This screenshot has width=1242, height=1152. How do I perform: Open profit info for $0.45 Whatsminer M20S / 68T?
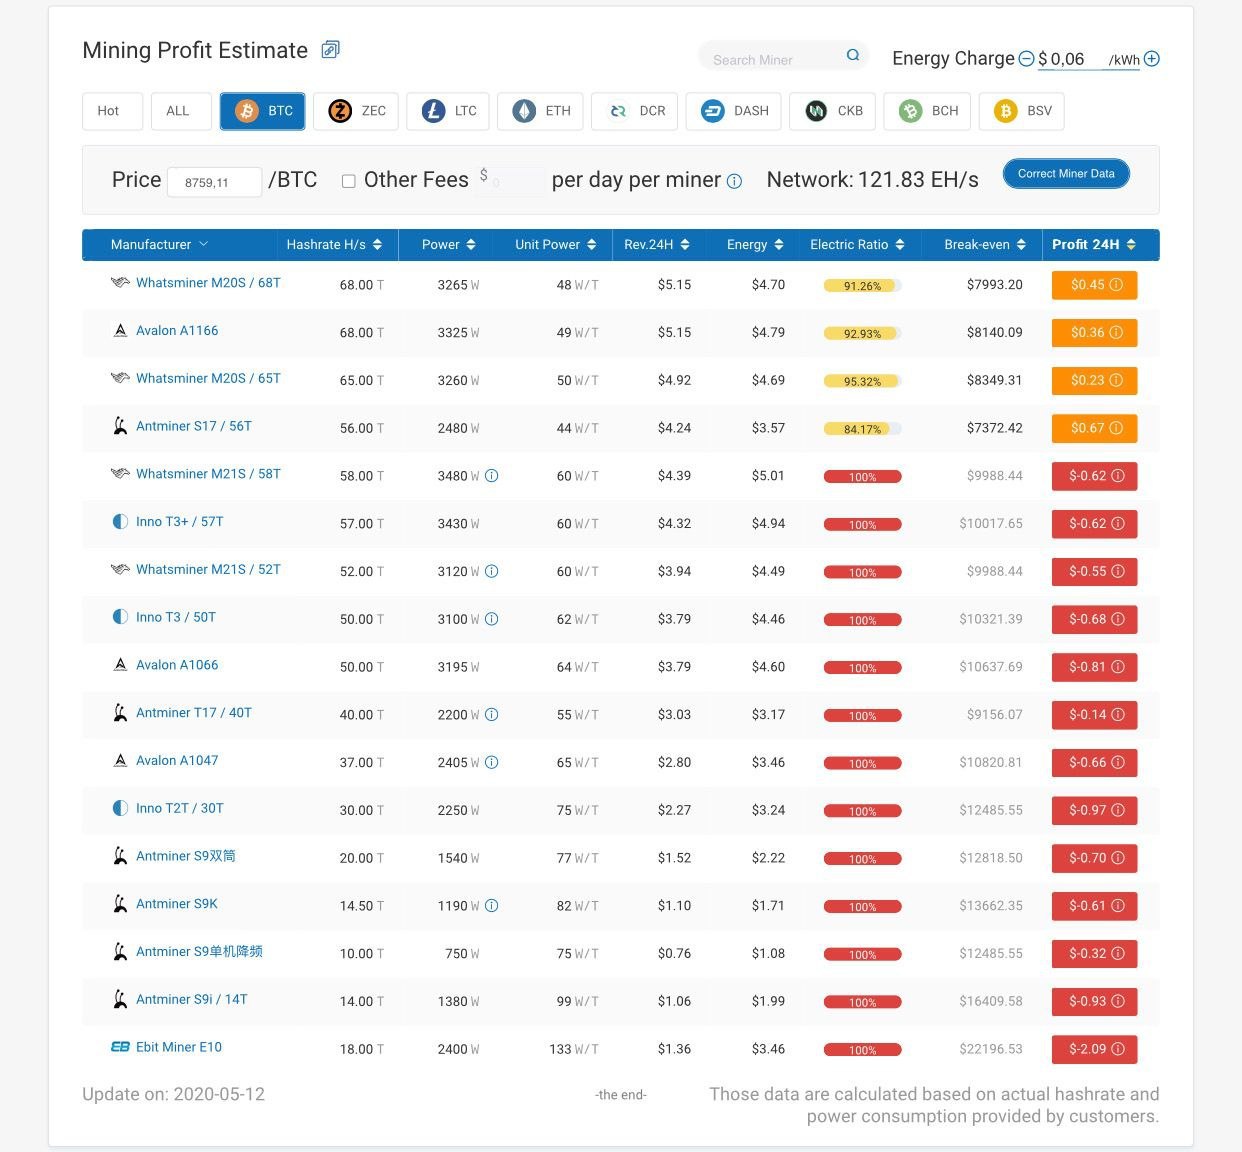point(1116,285)
